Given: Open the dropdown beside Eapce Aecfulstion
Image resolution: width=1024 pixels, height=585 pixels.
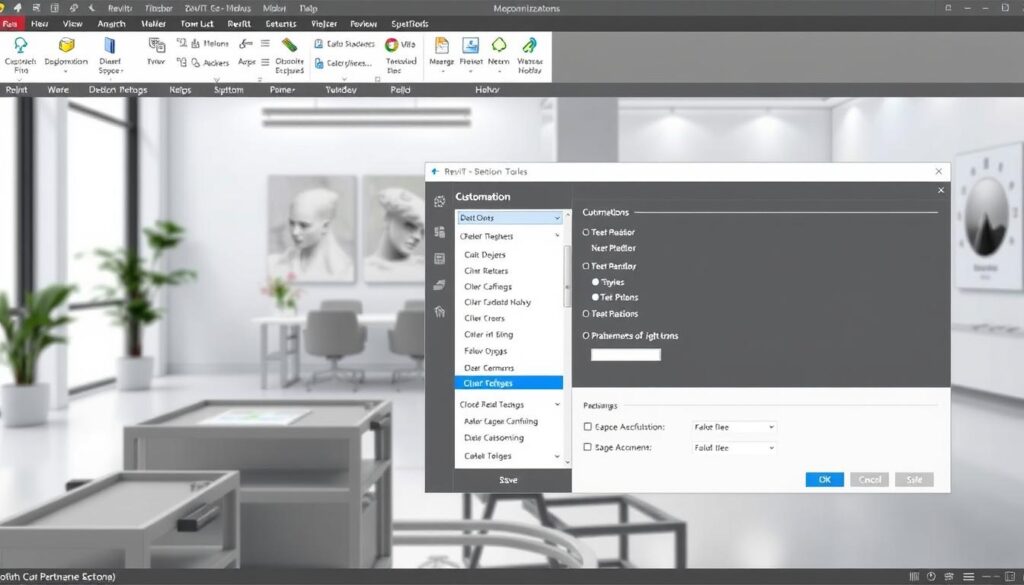Looking at the screenshot, I should coord(734,427).
